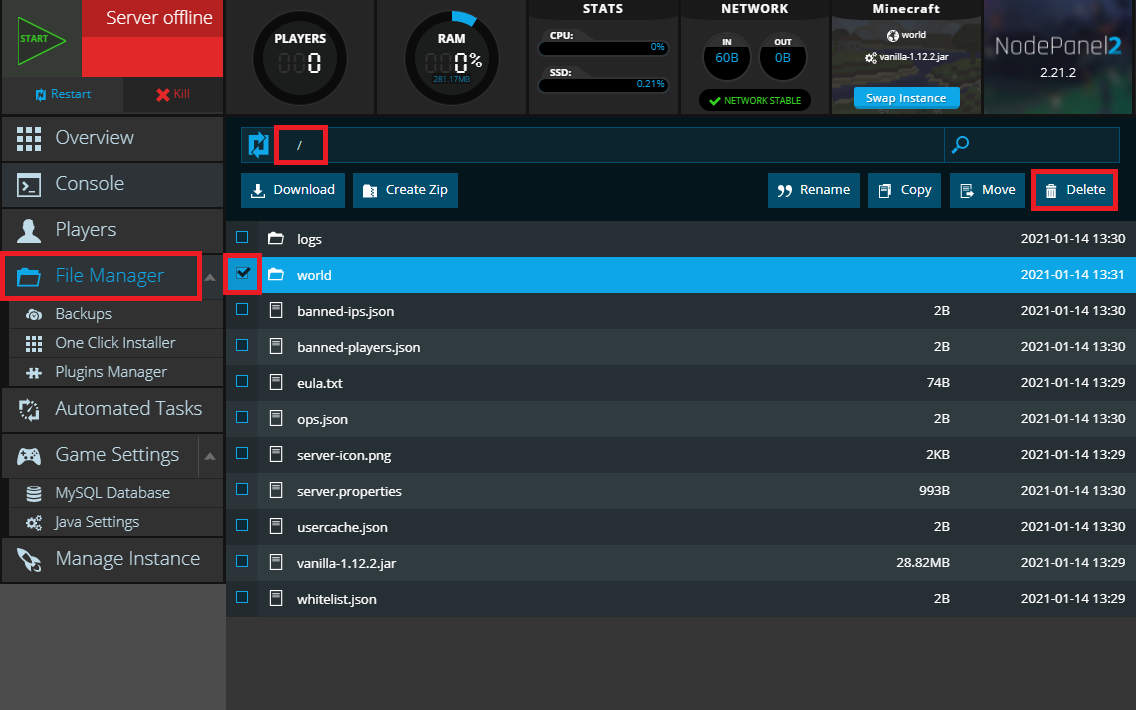The height and width of the screenshot is (710, 1136).
Task: Tick the server-icon.png checkbox
Action: (x=242, y=454)
